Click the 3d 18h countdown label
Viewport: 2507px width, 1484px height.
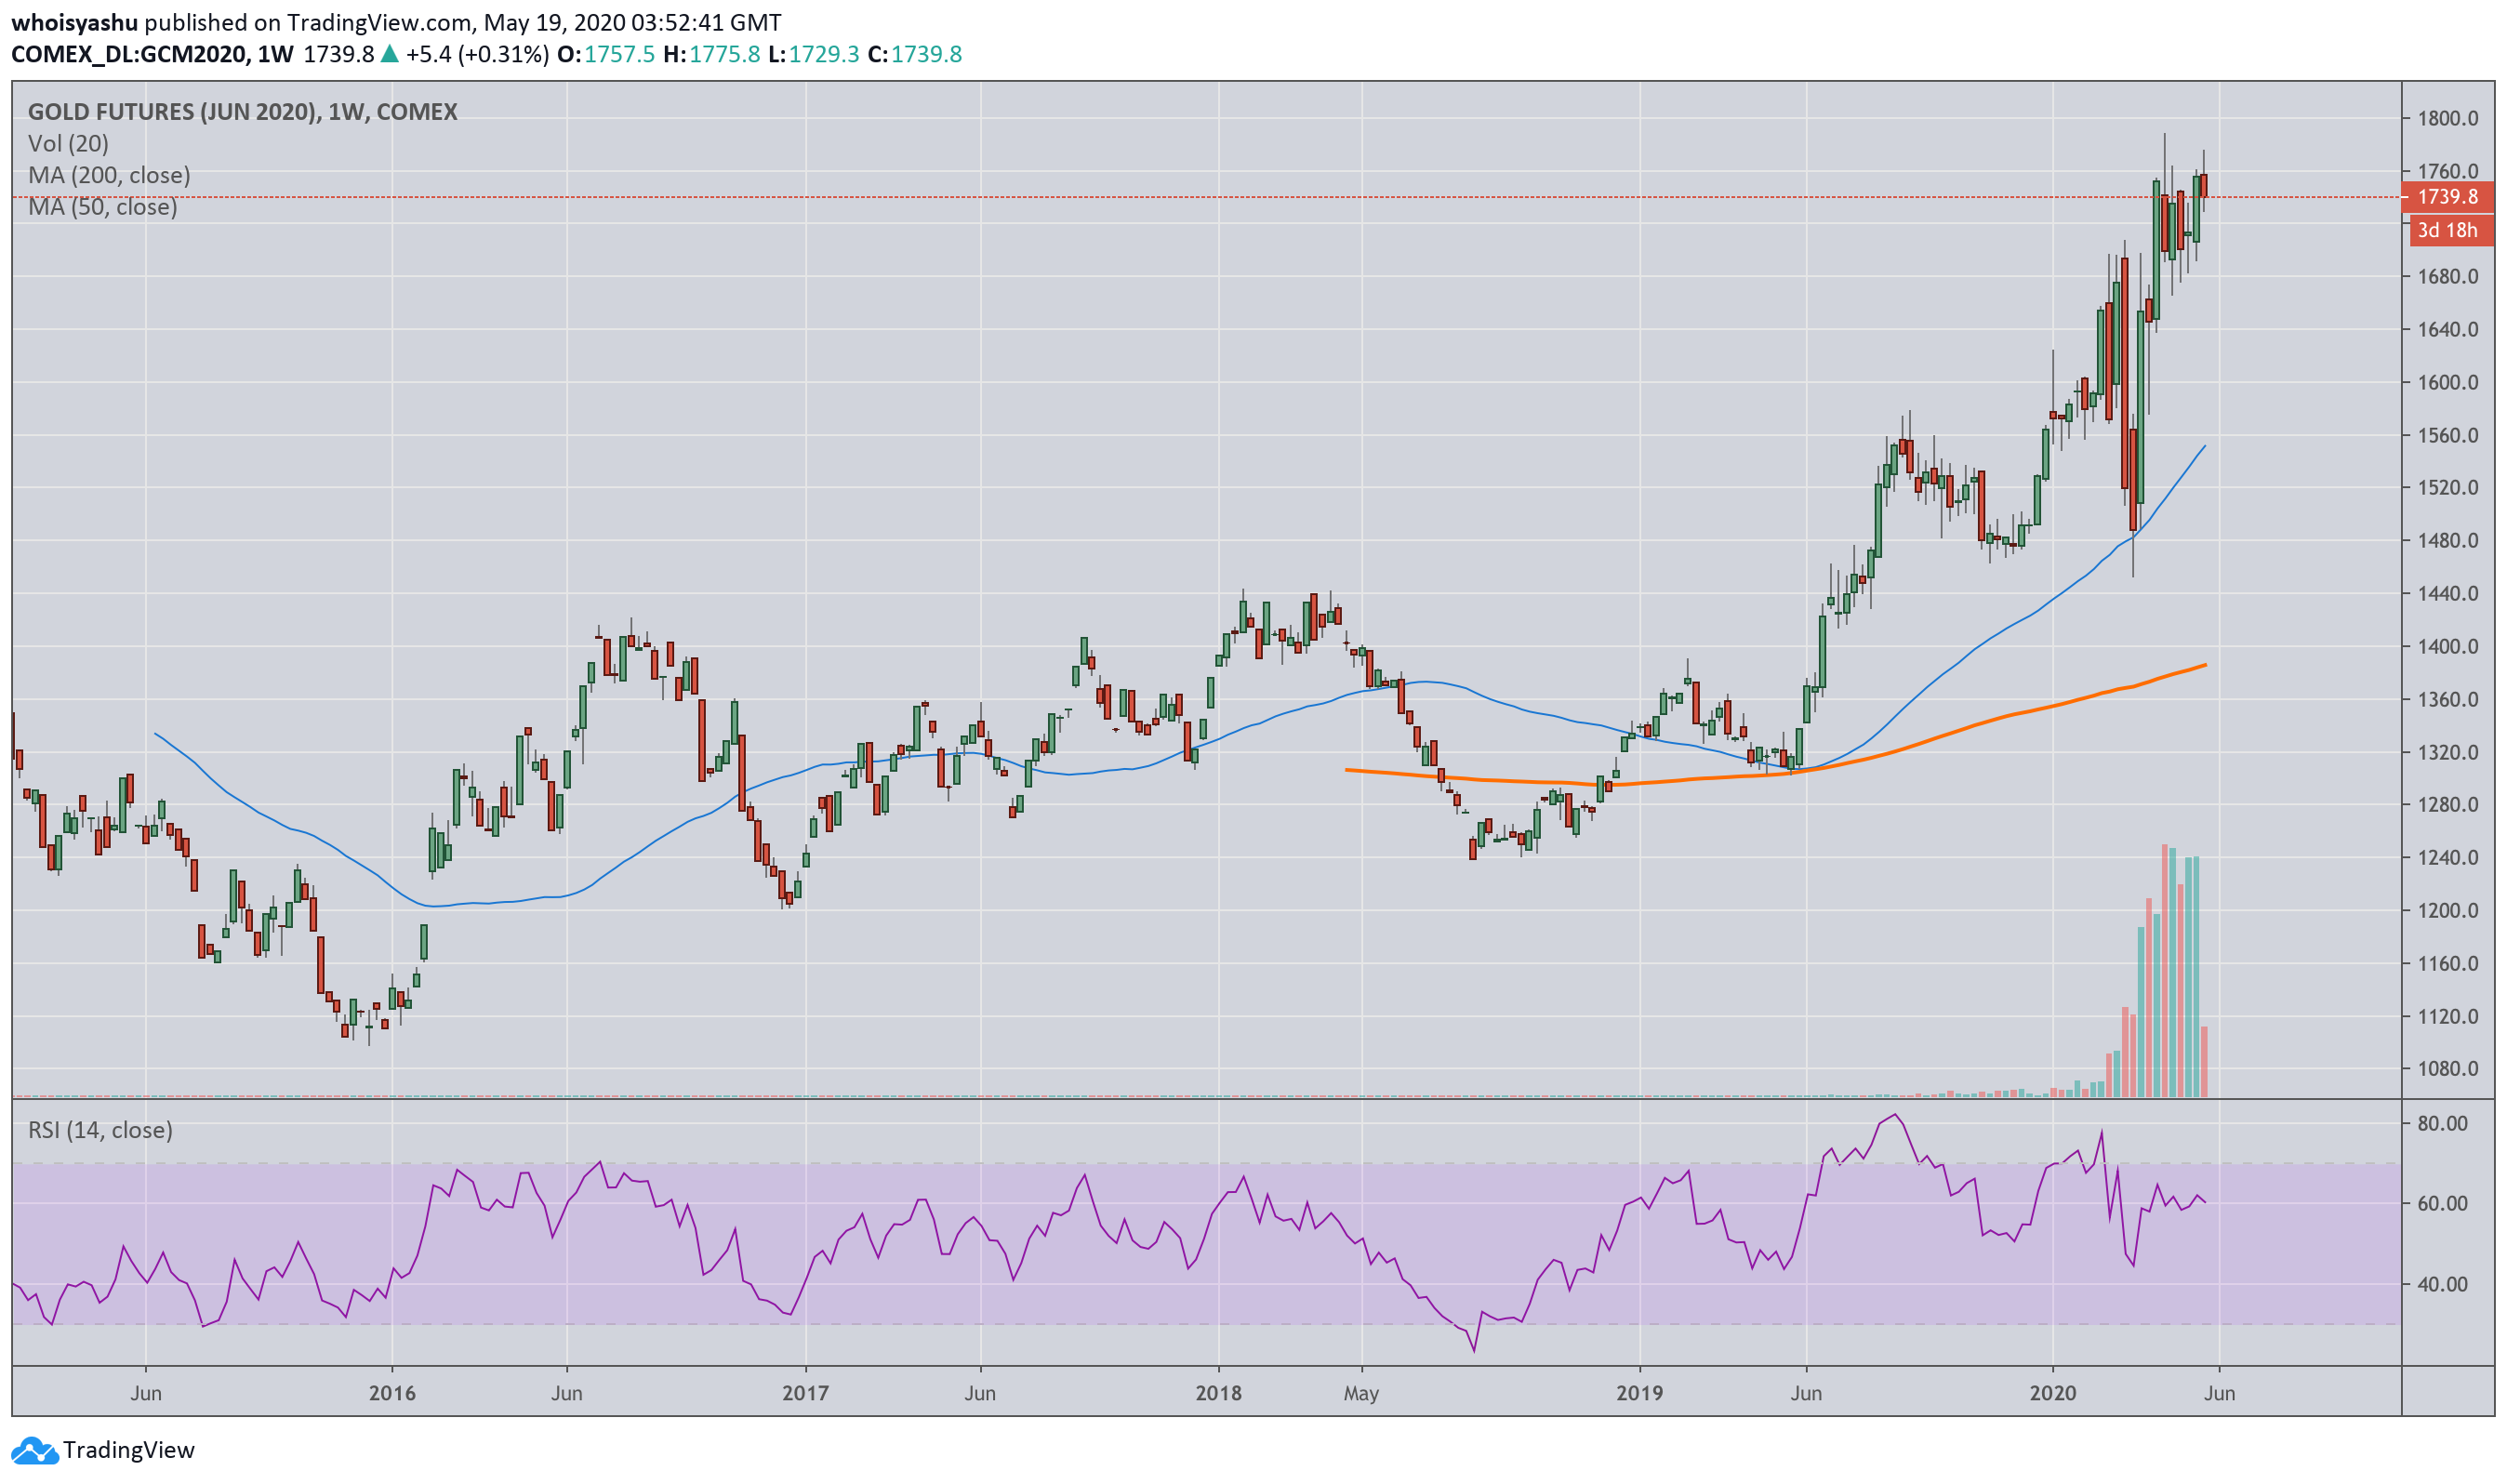point(2445,230)
